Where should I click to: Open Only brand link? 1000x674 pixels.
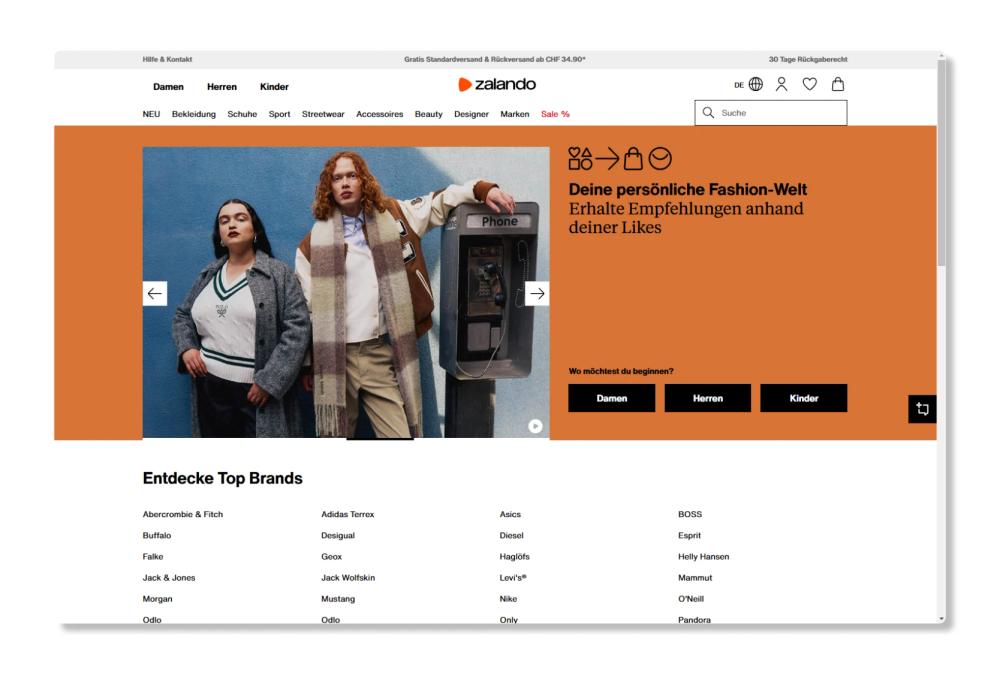pos(509,619)
